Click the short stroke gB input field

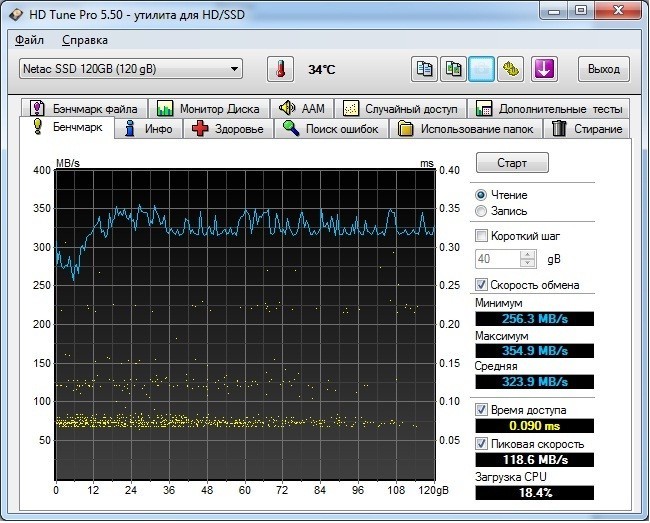coord(497,259)
